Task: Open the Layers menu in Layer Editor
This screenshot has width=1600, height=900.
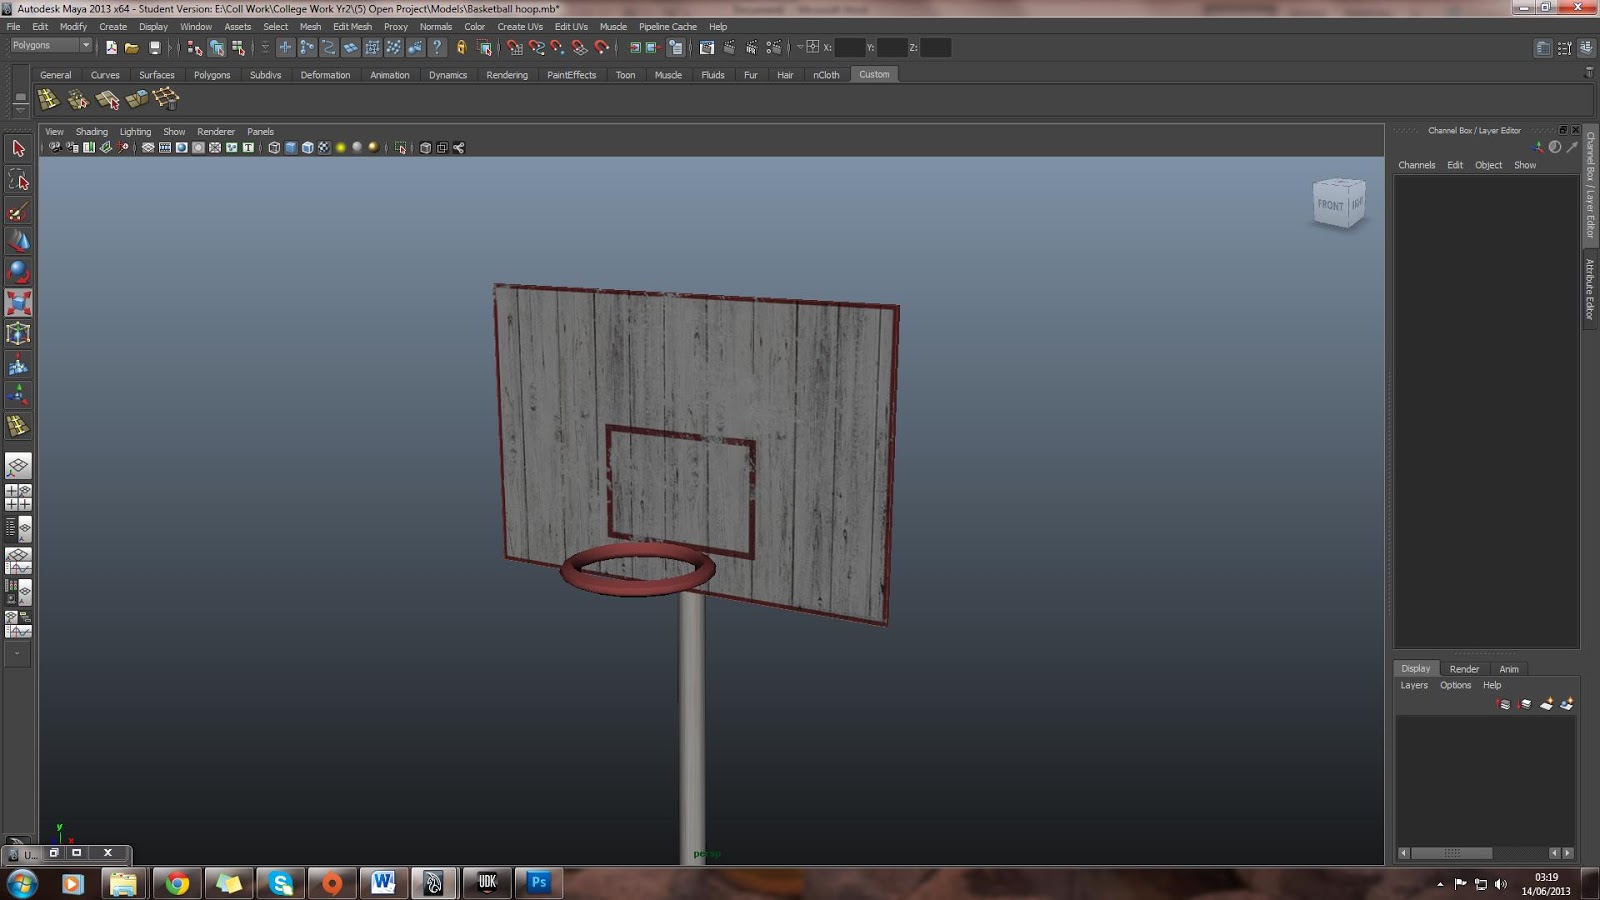Action: point(1414,685)
